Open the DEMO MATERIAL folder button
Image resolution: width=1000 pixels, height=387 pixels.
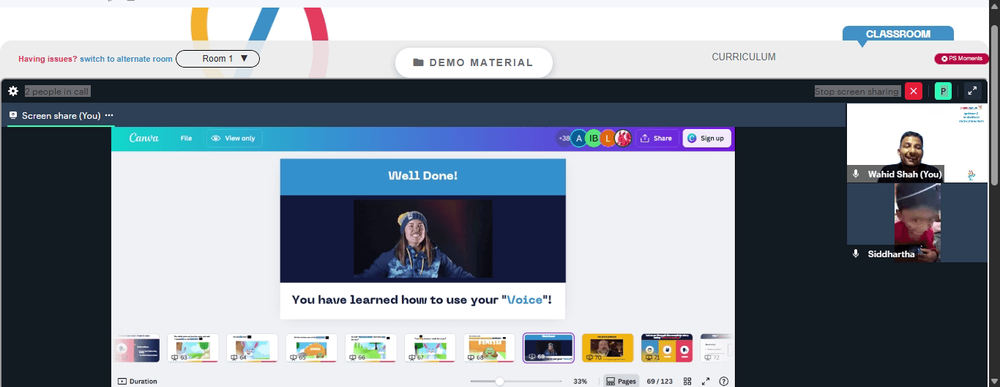point(473,62)
